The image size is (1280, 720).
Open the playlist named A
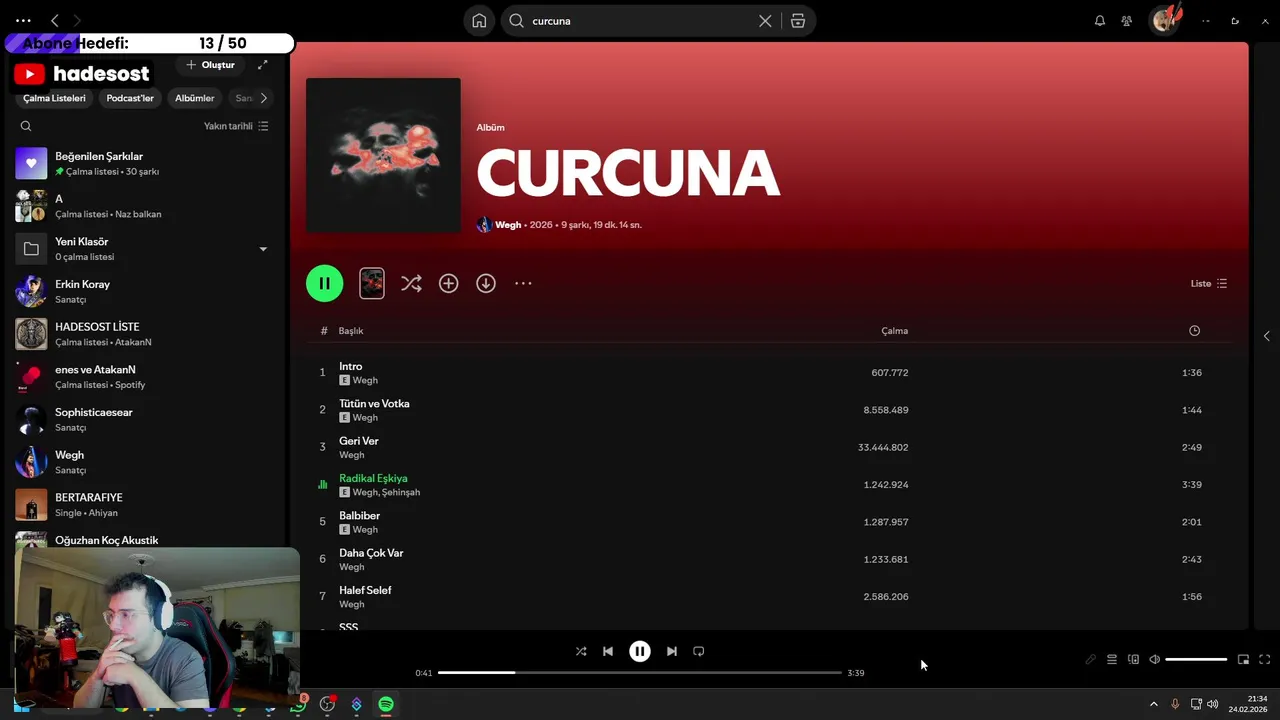click(x=143, y=206)
